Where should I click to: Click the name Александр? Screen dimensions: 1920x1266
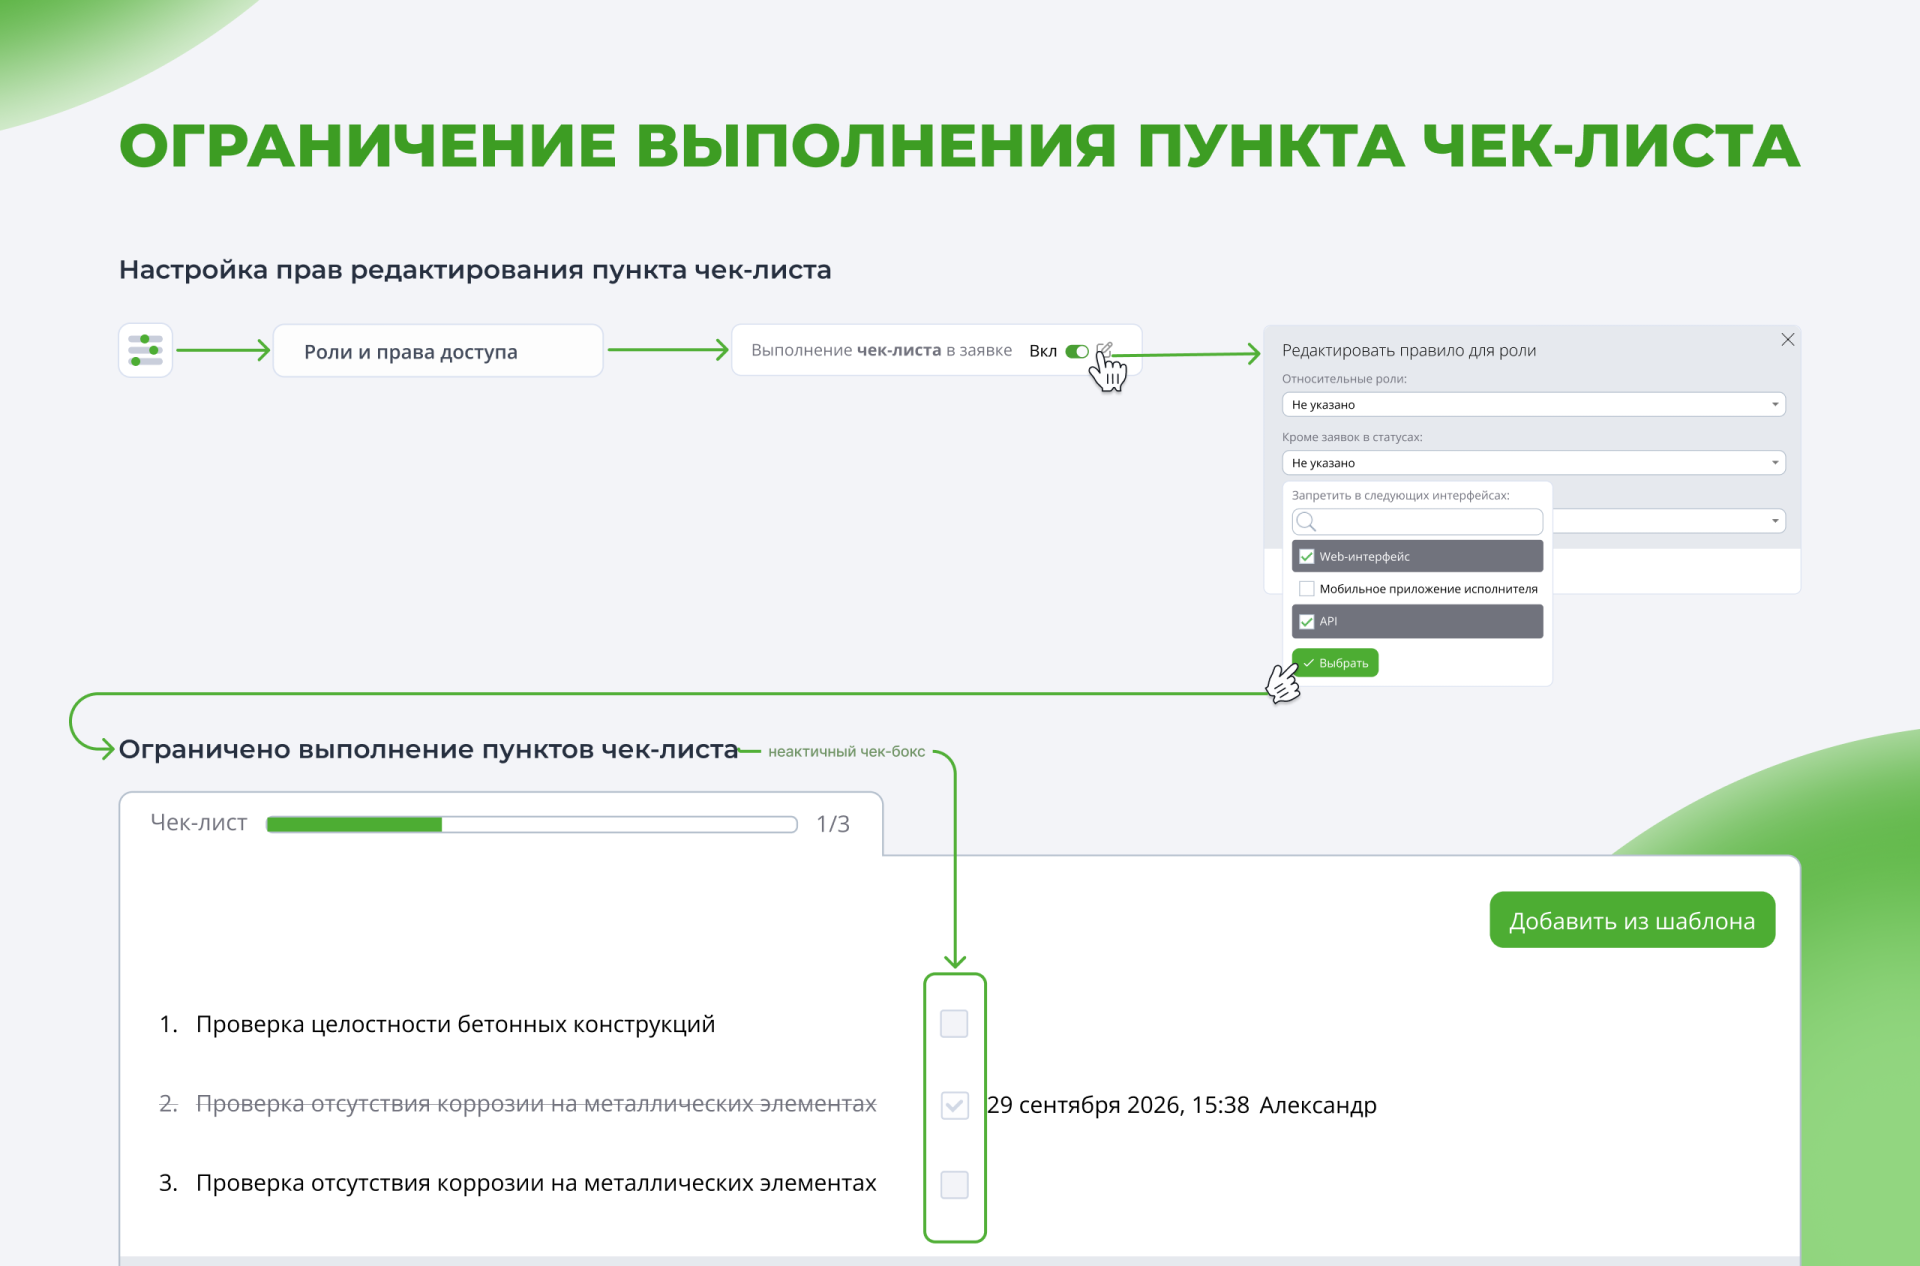1318,1105
